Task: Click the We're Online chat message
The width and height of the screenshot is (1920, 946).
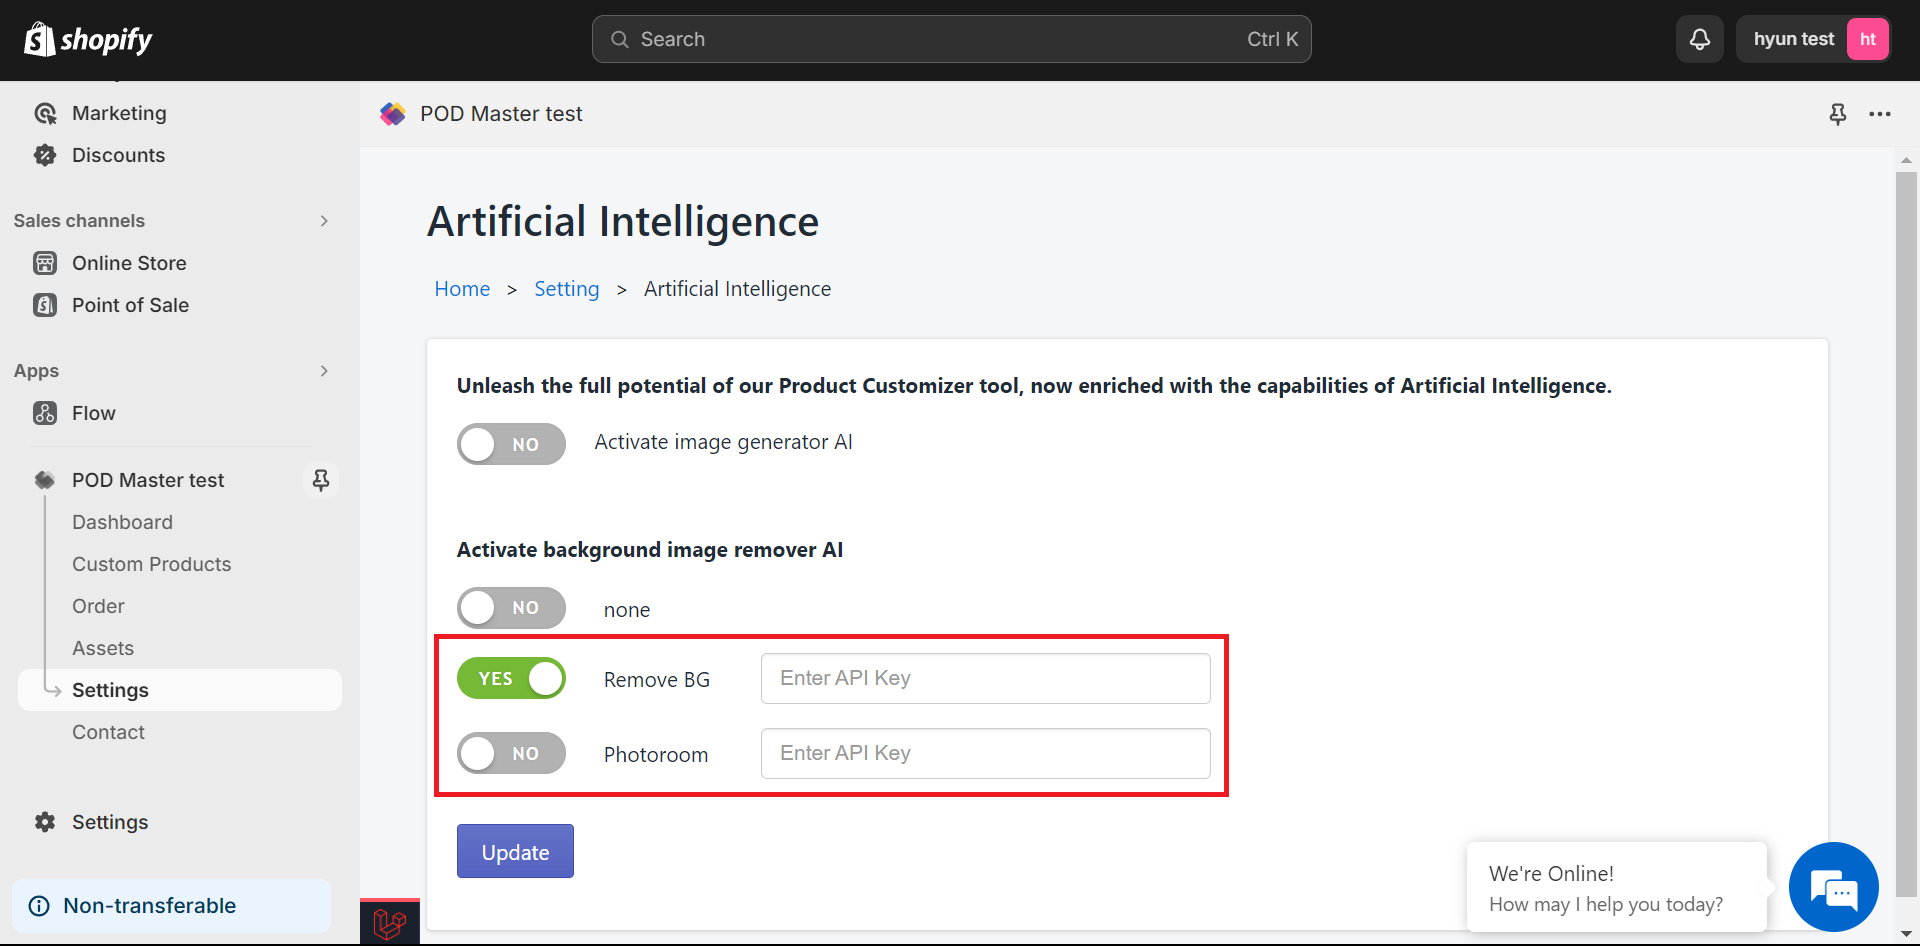Action: click(x=1616, y=888)
